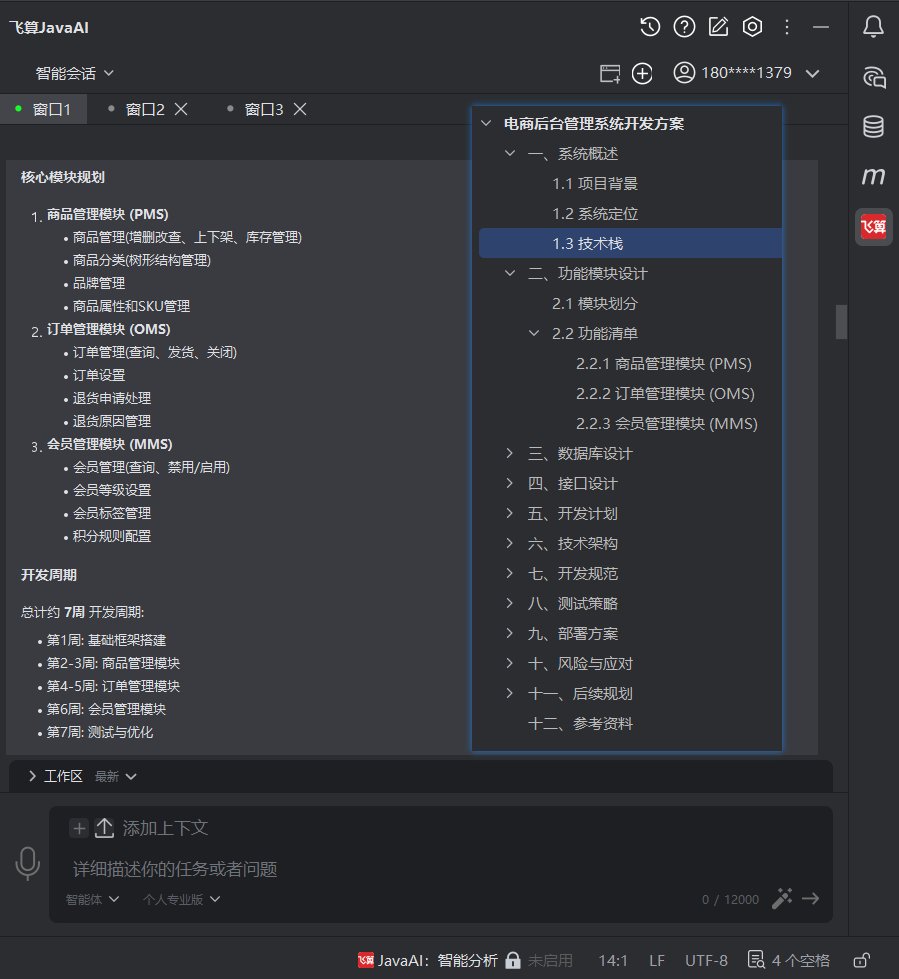The width and height of the screenshot is (899, 979).
Task: Click the user avatar icon
Action: (x=684, y=72)
